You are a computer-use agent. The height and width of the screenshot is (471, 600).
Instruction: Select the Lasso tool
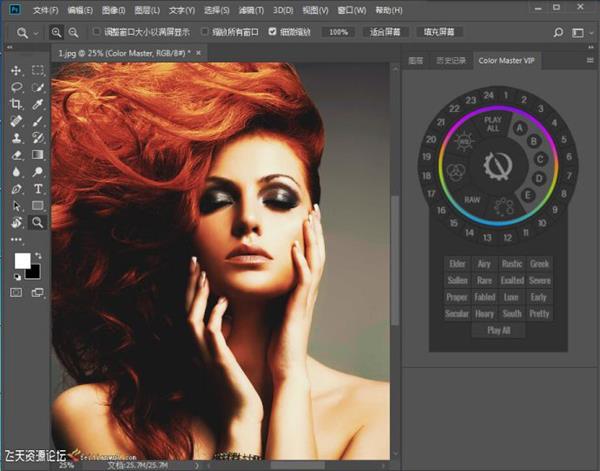click(x=16, y=88)
